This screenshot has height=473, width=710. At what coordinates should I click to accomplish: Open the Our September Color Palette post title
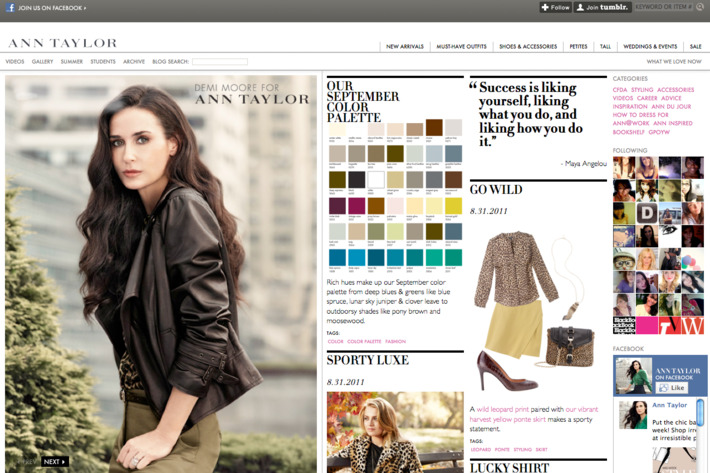363,102
